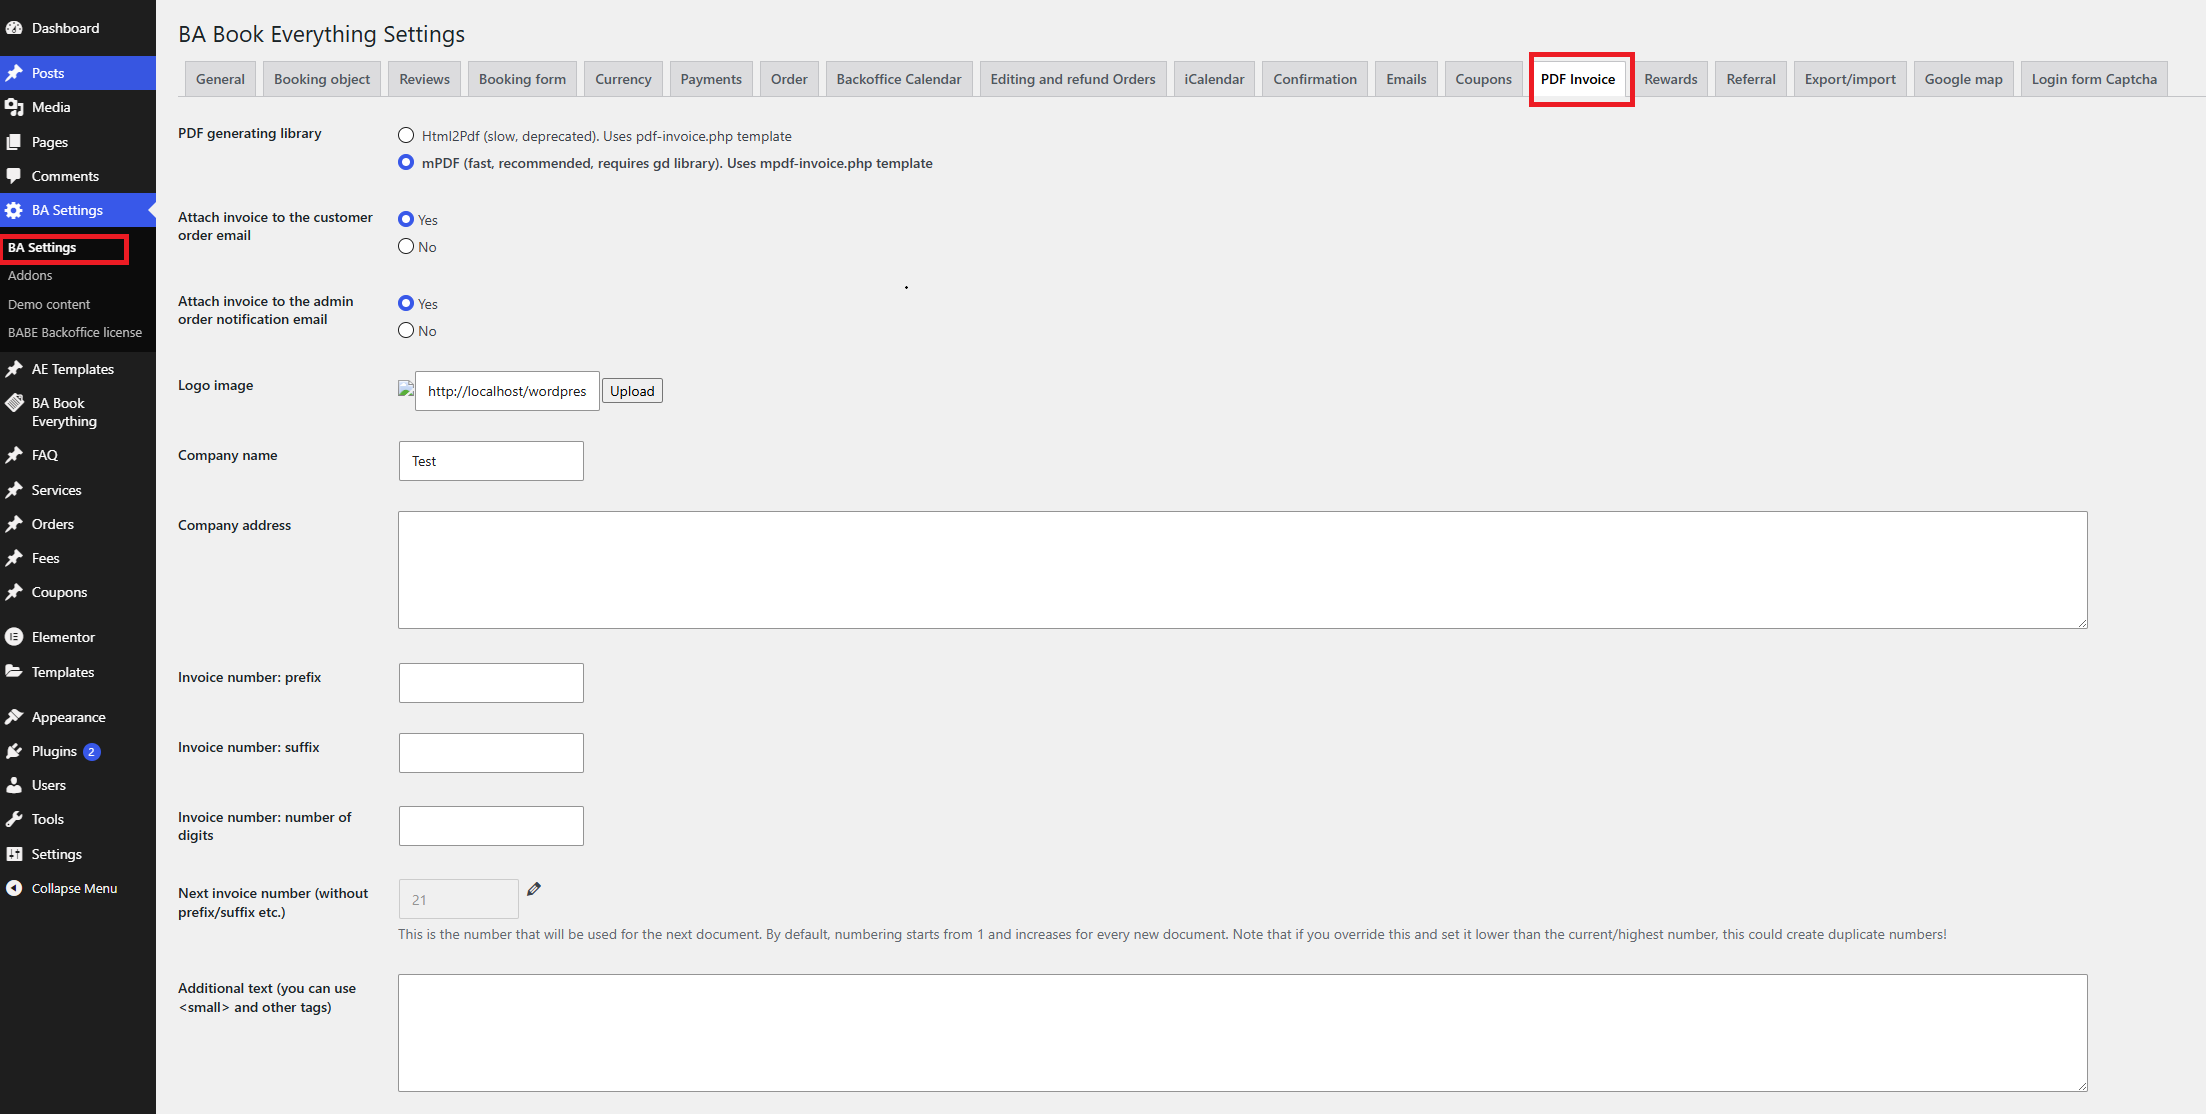This screenshot has width=2206, height=1114.
Task: Switch to the Payments tab
Action: coord(711,79)
